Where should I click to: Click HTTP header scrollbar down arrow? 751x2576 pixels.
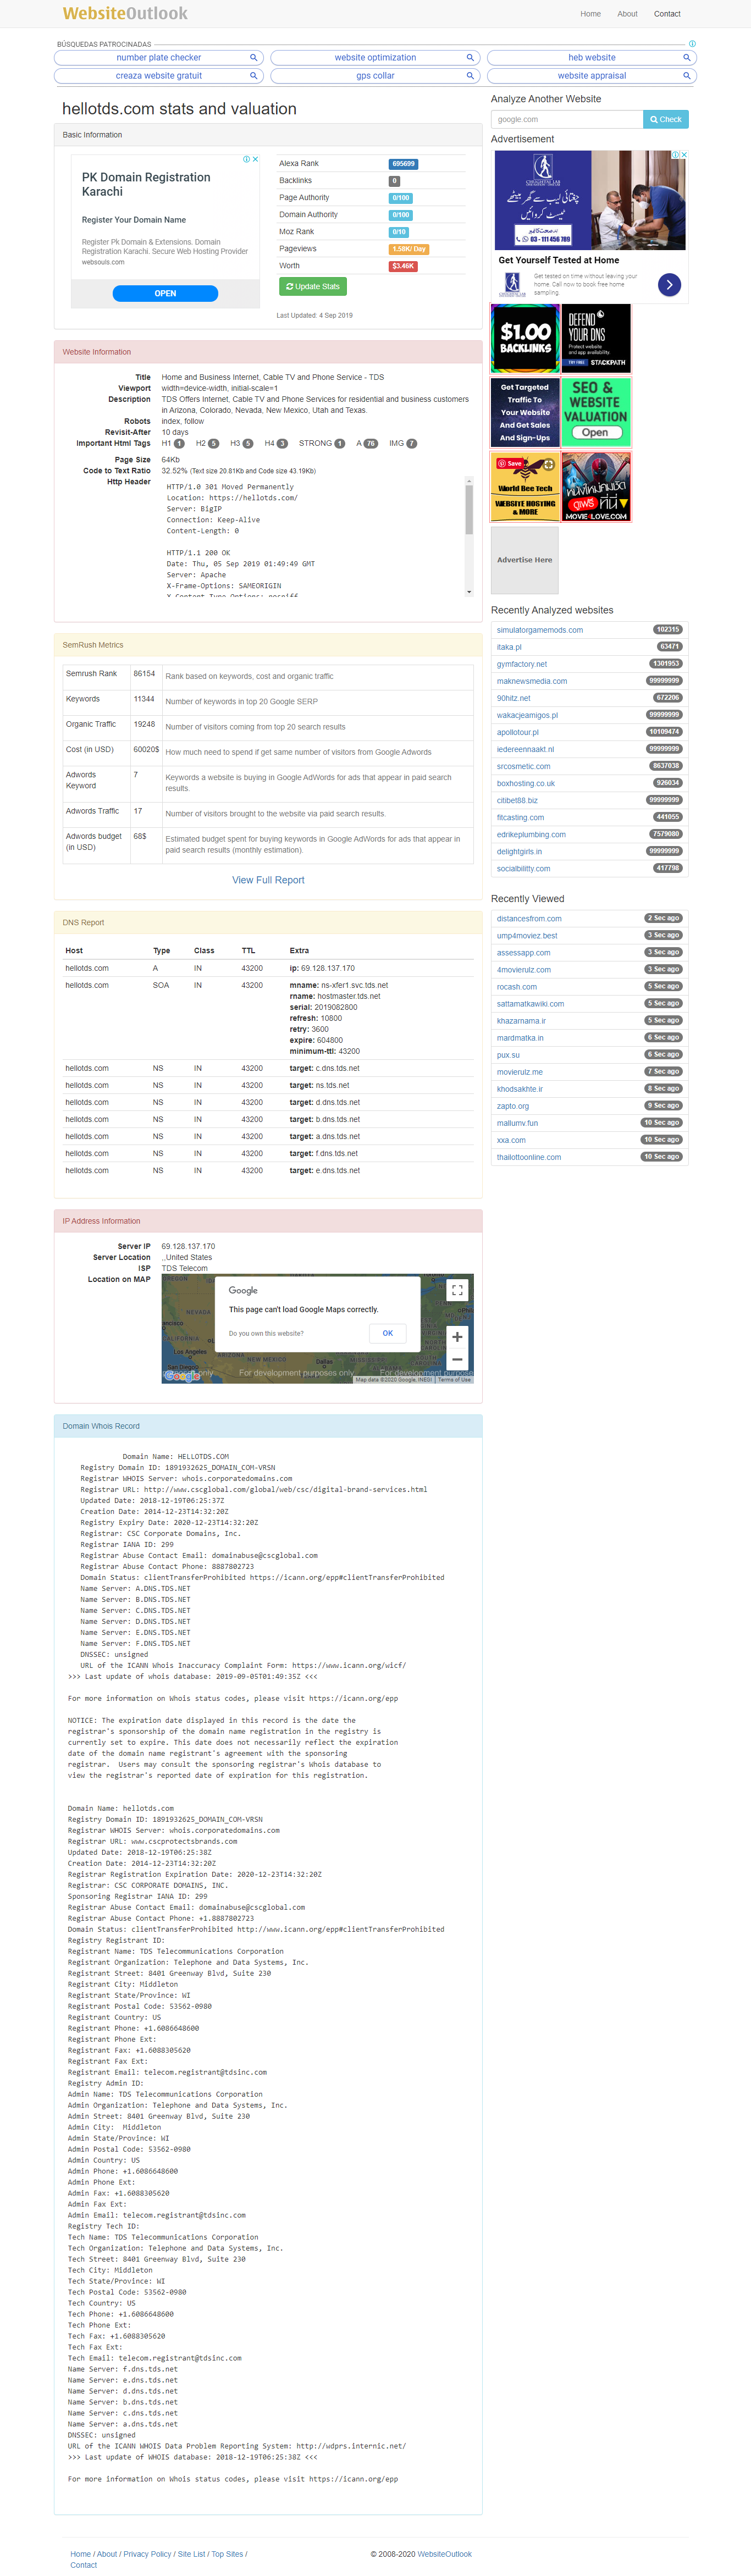[469, 592]
